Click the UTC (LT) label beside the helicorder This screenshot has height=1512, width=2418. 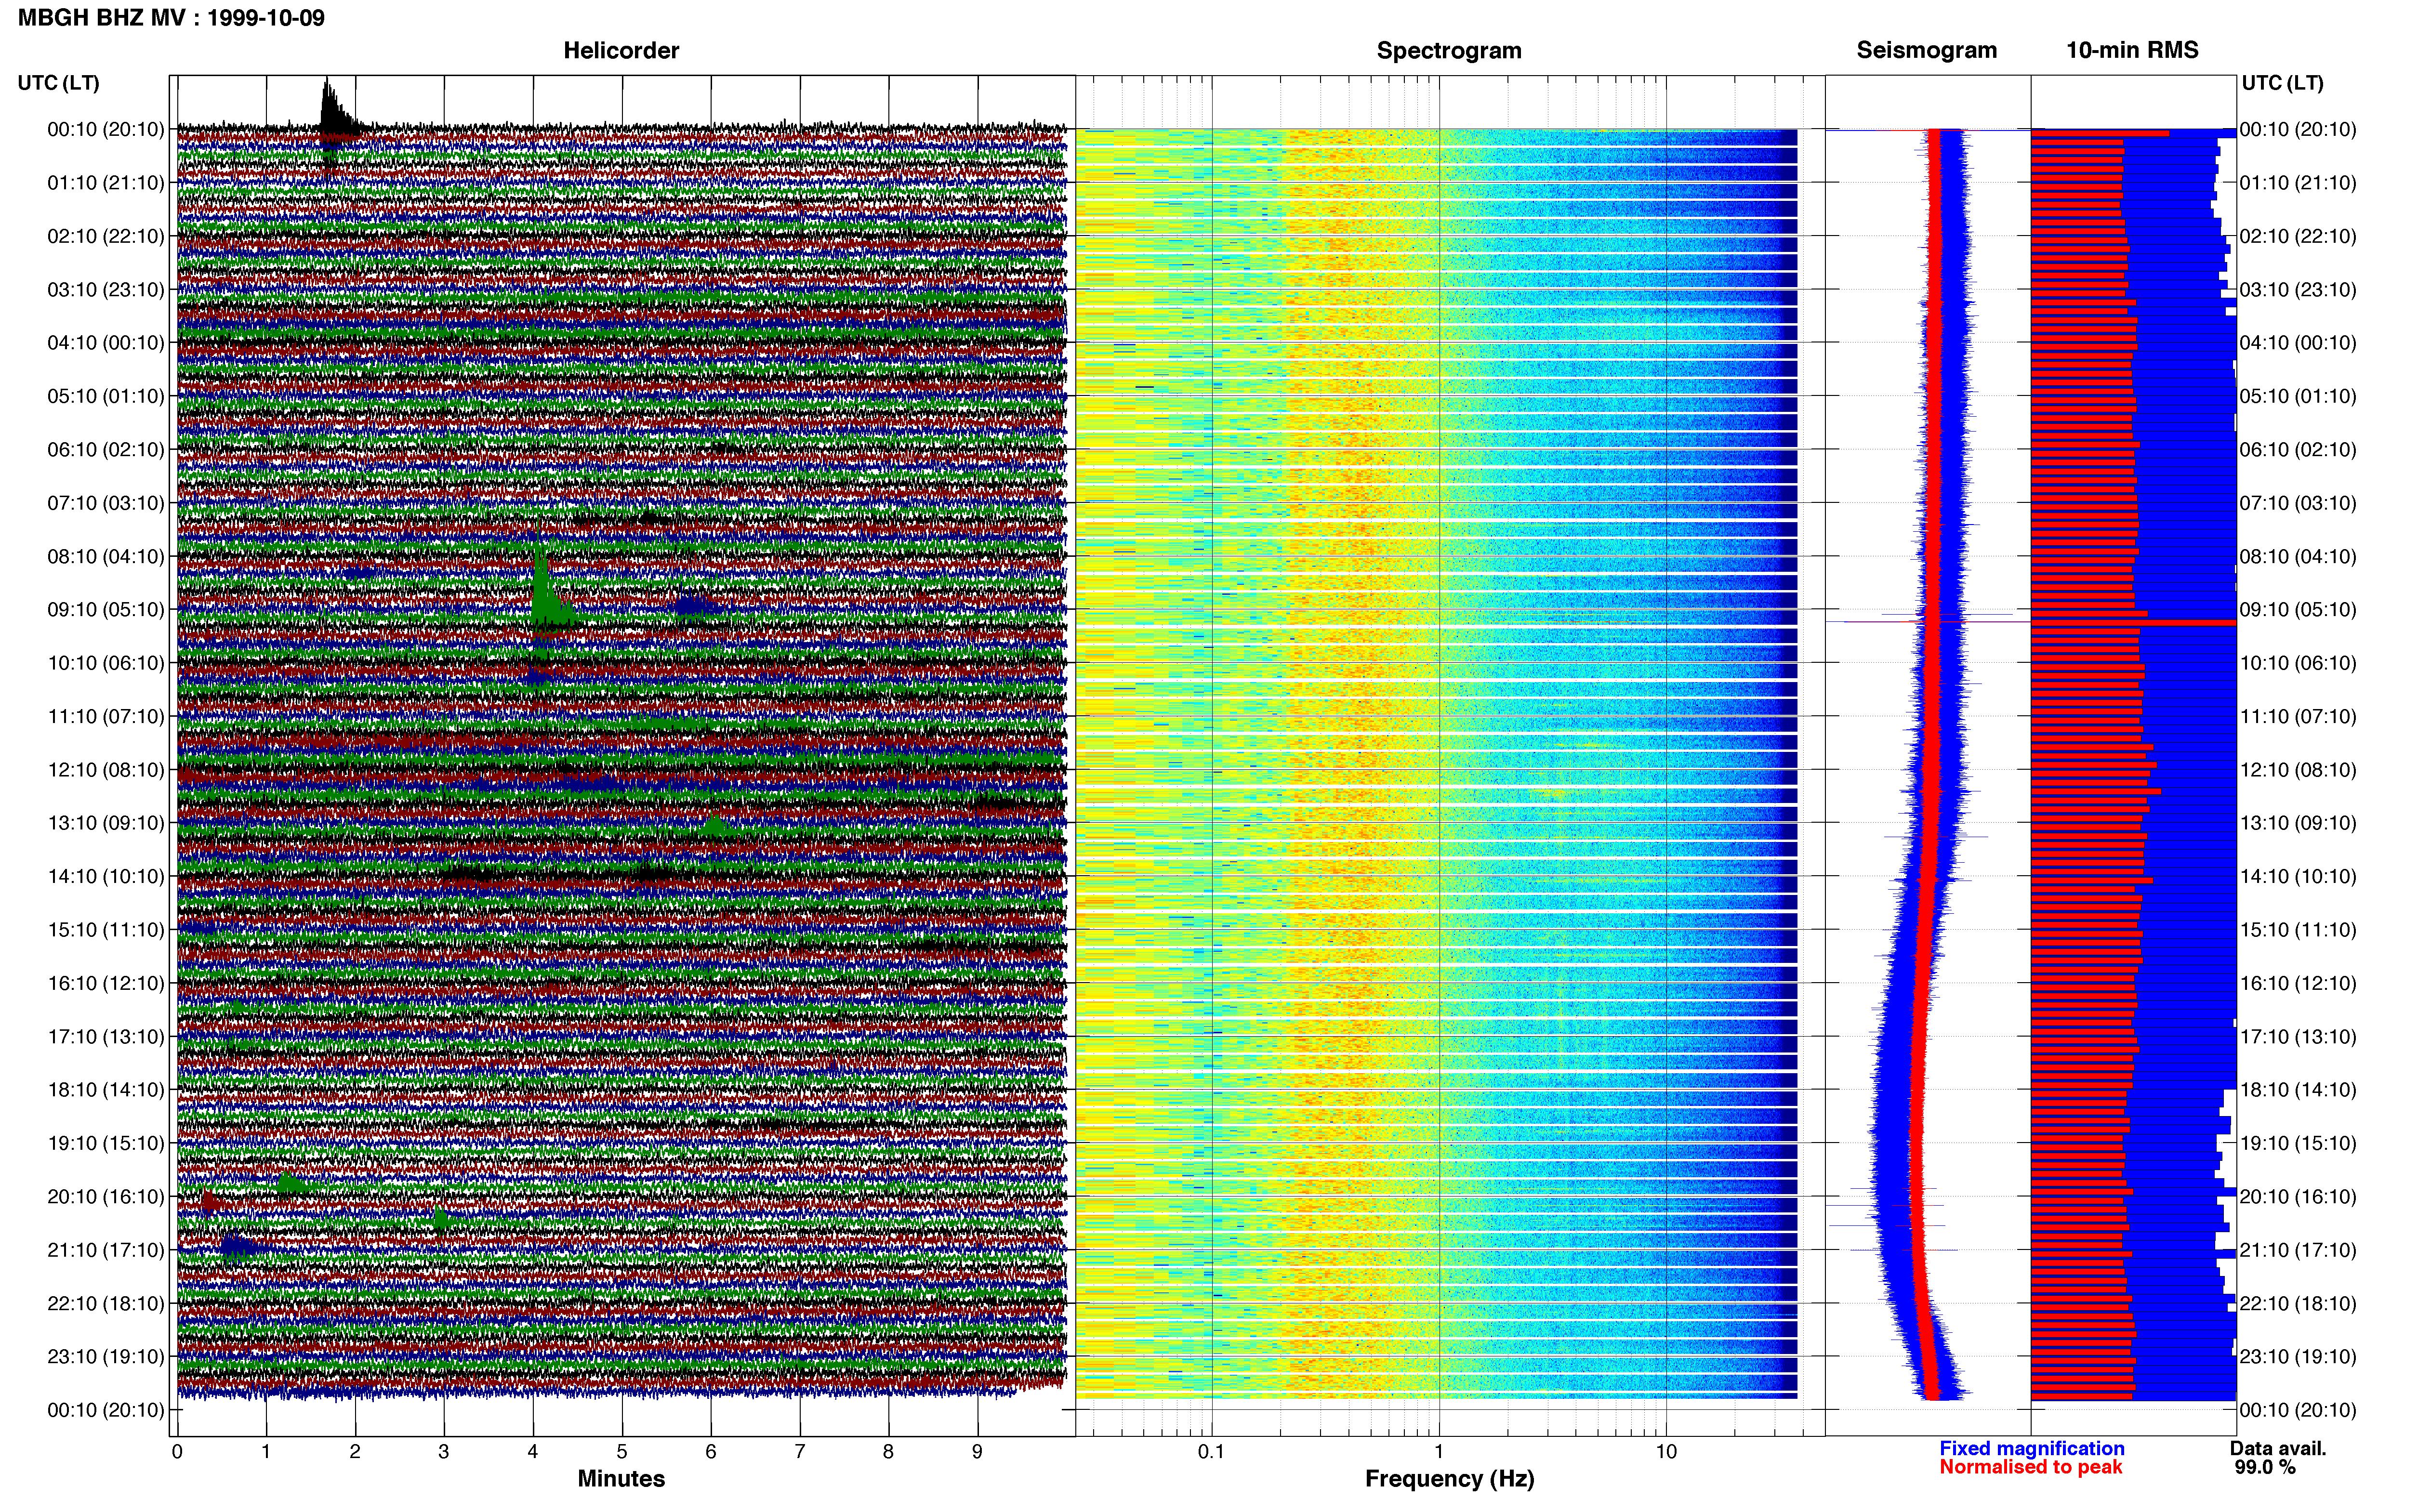click(x=58, y=83)
